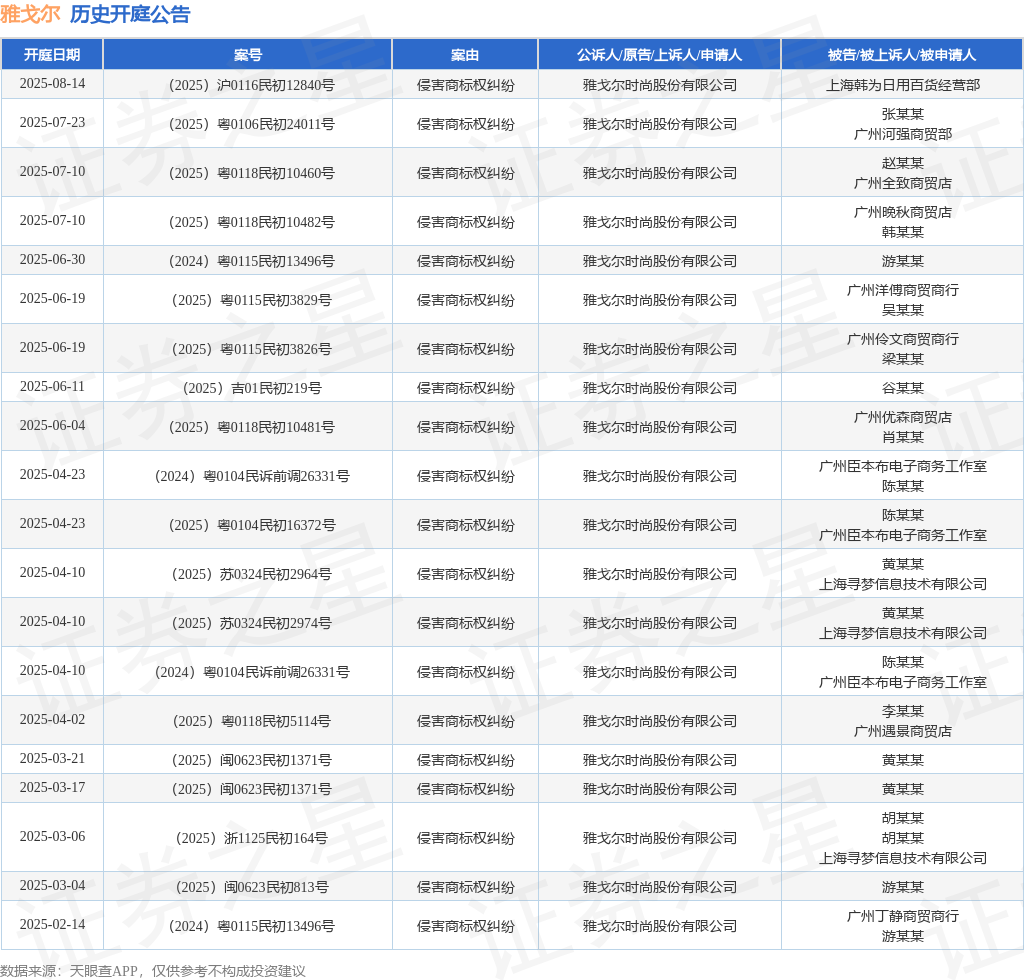Click the 开庭日期 column header

pyautogui.click(x=52, y=55)
